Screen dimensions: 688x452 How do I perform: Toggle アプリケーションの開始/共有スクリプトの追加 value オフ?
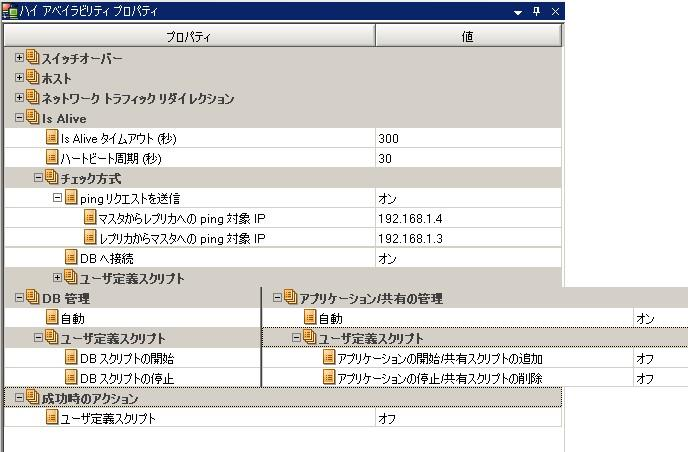pos(661,358)
